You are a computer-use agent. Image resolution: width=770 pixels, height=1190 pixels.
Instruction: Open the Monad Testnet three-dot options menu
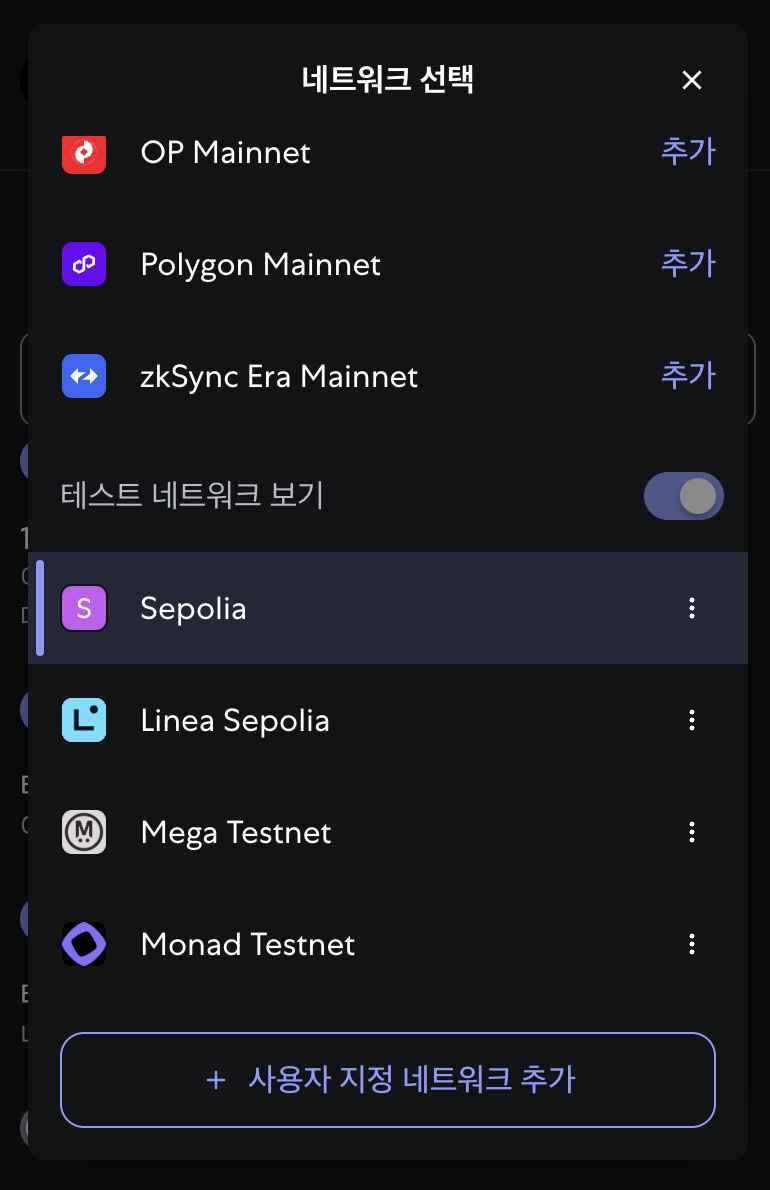pos(692,944)
